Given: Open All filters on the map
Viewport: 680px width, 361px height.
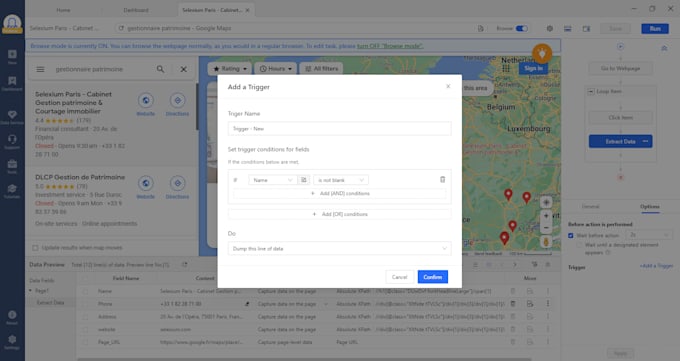Looking at the screenshot, I should click(x=322, y=69).
